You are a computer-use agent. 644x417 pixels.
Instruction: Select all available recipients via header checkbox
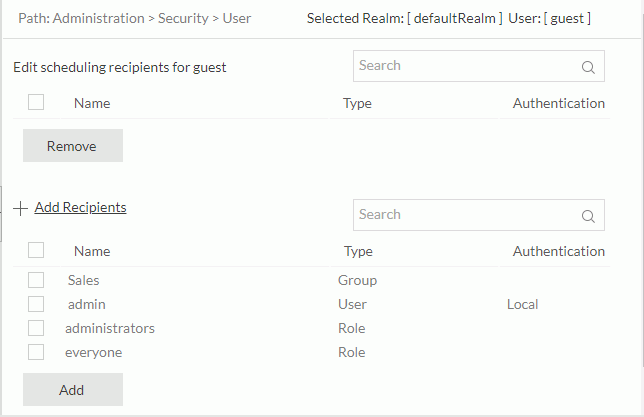pyautogui.click(x=36, y=250)
